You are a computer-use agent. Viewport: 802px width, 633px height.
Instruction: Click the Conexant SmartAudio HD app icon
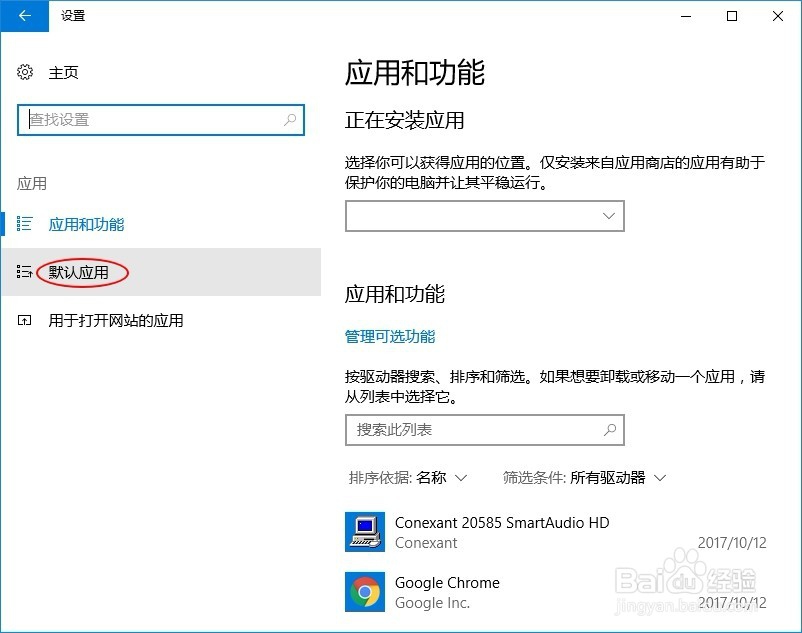click(366, 532)
